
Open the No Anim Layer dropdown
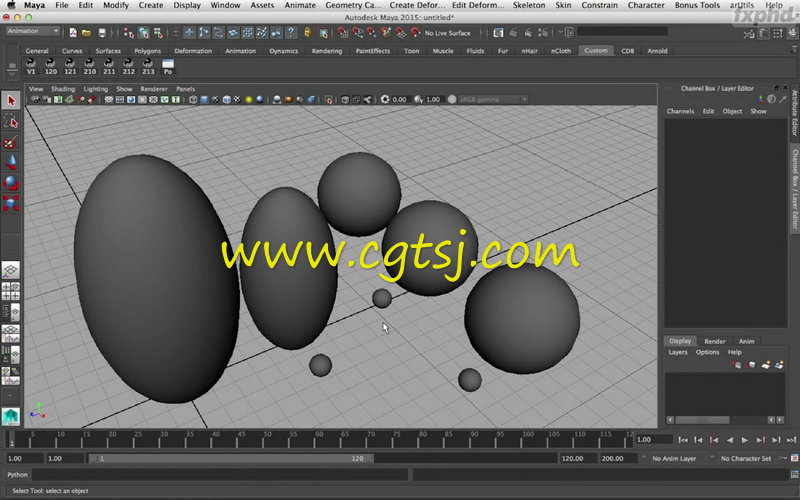click(x=674, y=459)
